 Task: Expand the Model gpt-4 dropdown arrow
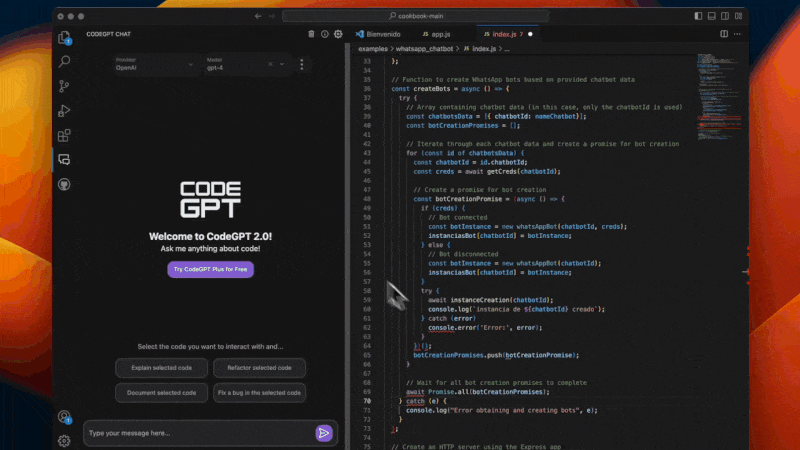[282, 64]
